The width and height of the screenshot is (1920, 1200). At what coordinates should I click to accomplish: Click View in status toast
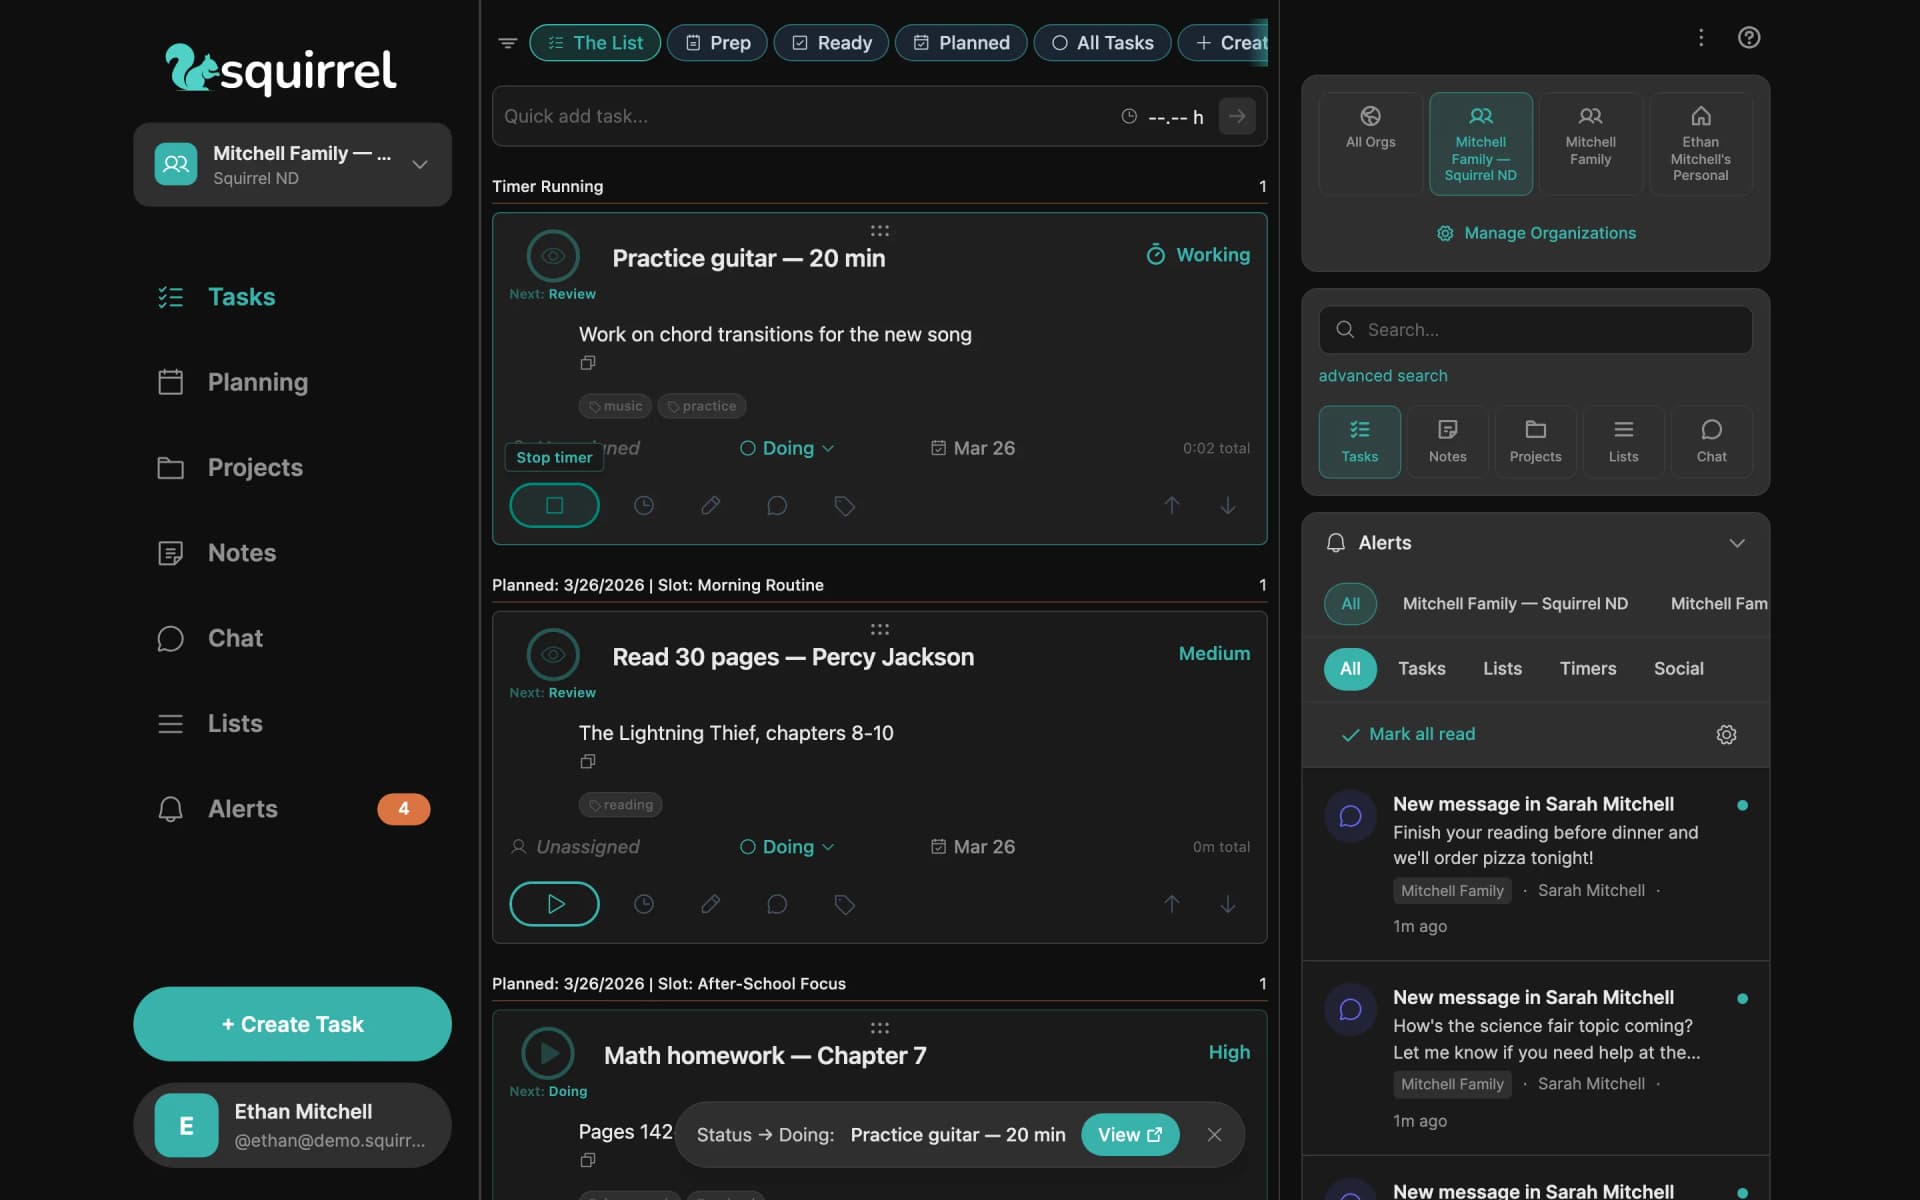(x=1130, y=1135)
